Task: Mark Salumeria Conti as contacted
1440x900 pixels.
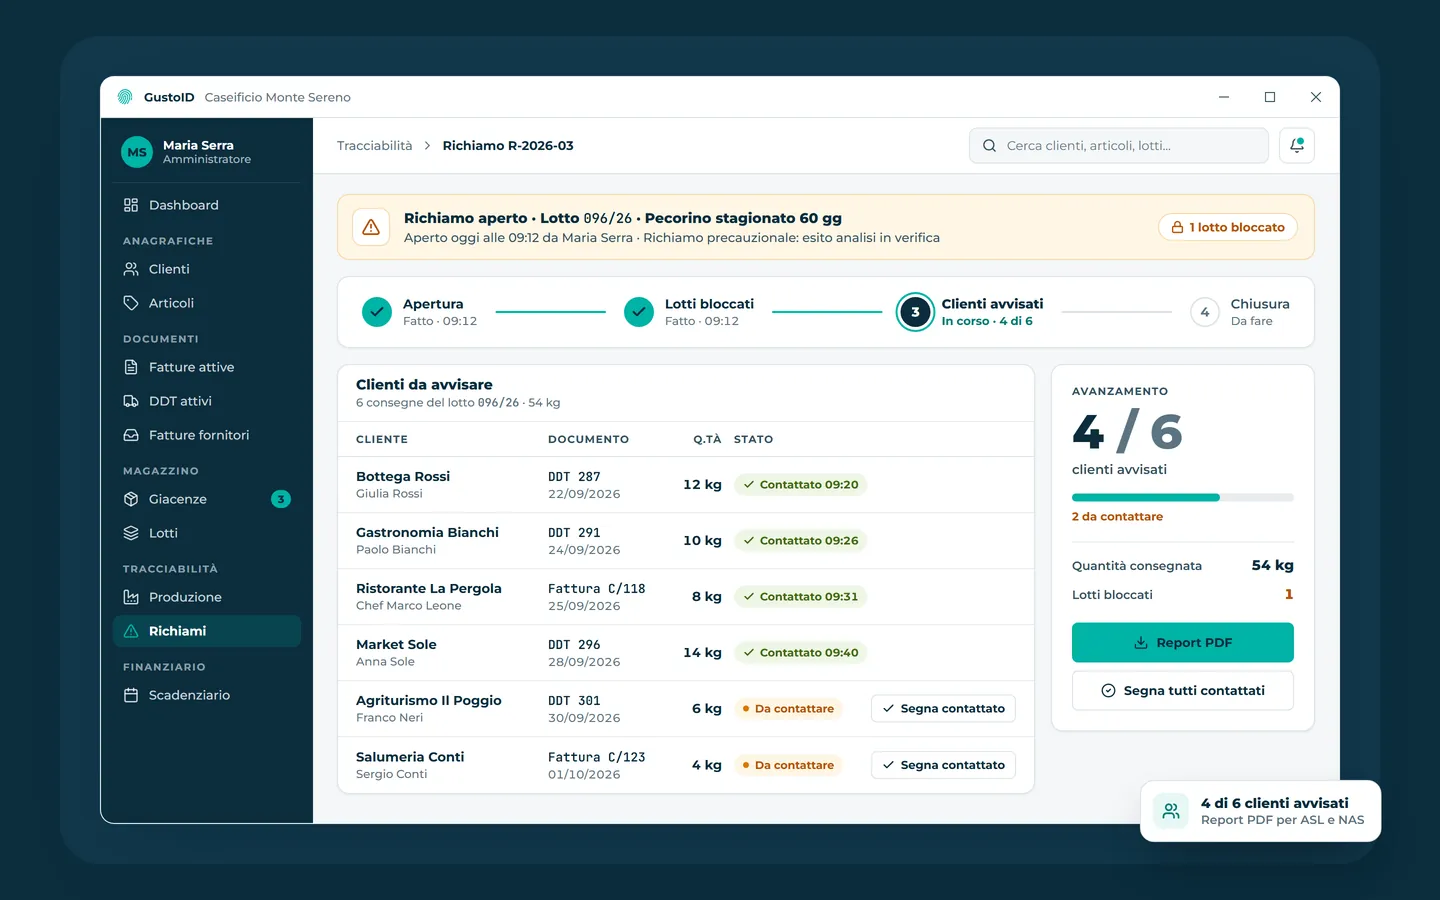Action: (x=944, y=765)
